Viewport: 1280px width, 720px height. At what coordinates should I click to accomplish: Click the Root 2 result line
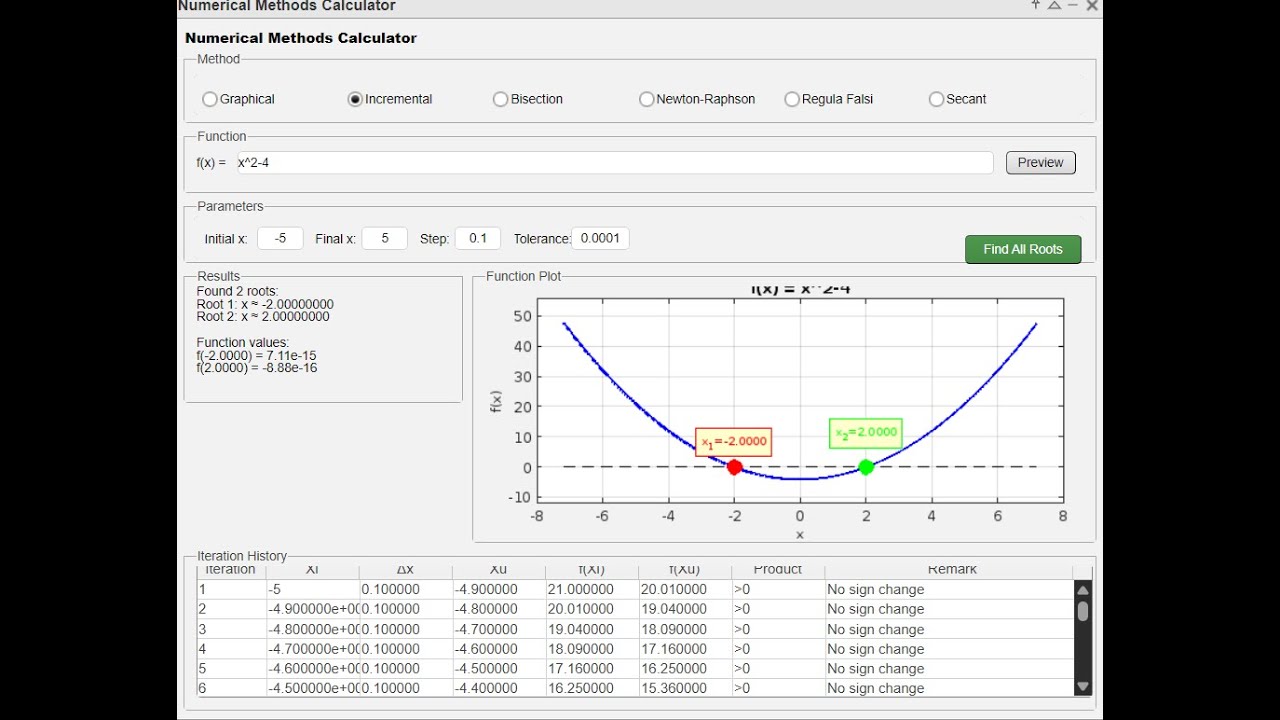point(263,317)
